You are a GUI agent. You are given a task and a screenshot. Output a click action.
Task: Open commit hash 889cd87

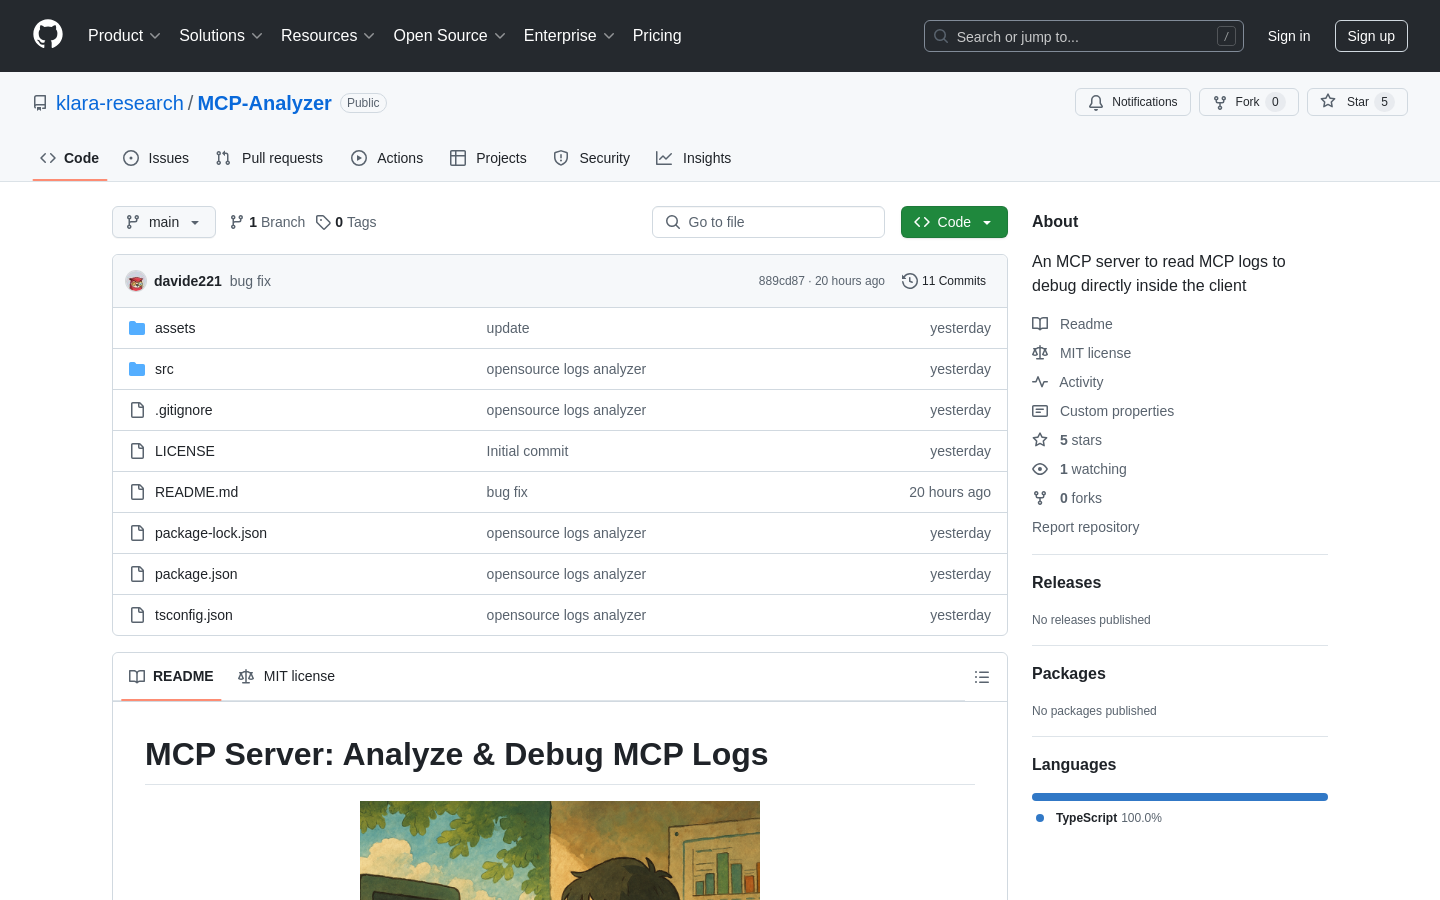coord(781,281)
